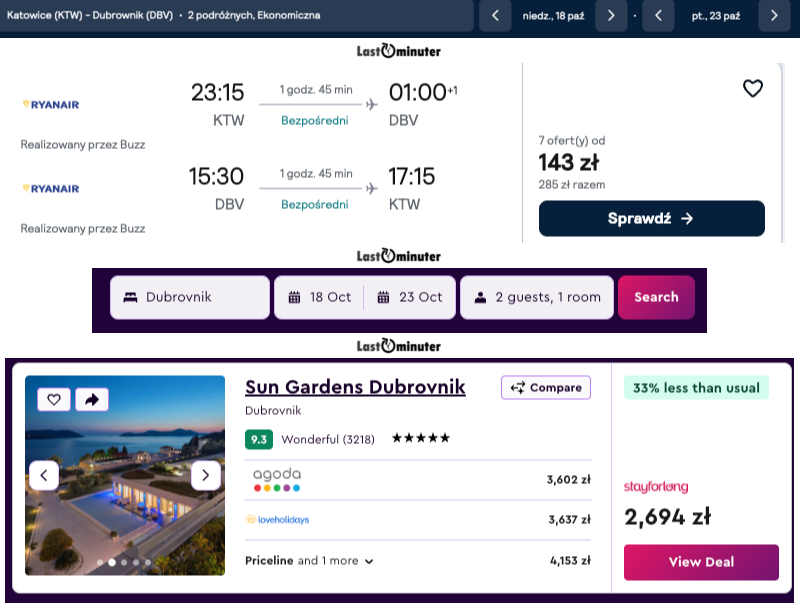Click the person icon in guests field
Image resolution: width=800 pixels, height=603 pixels.
[480, 297]
